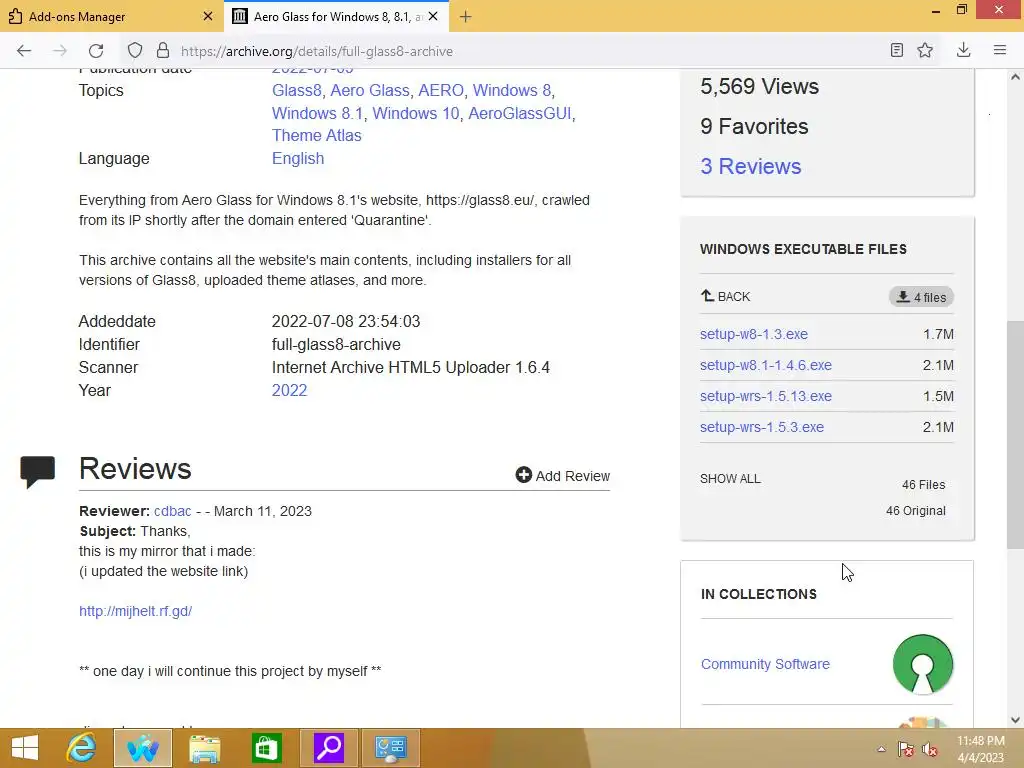Click the English language link

click(298, 158)
